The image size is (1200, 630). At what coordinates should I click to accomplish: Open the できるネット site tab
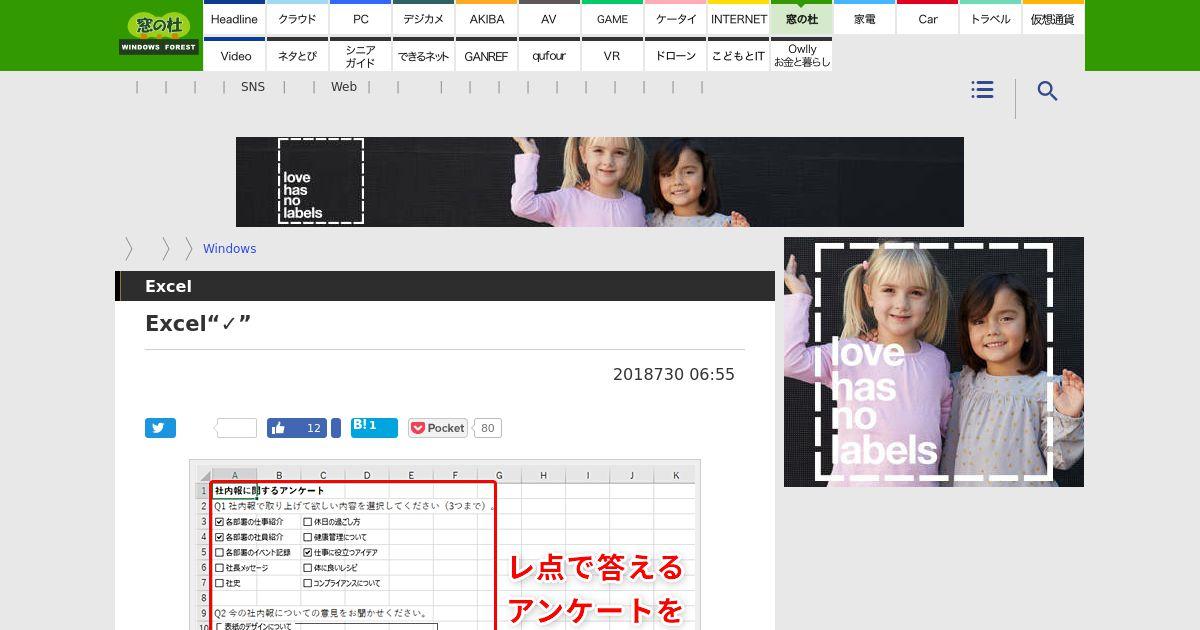[423, 56]
